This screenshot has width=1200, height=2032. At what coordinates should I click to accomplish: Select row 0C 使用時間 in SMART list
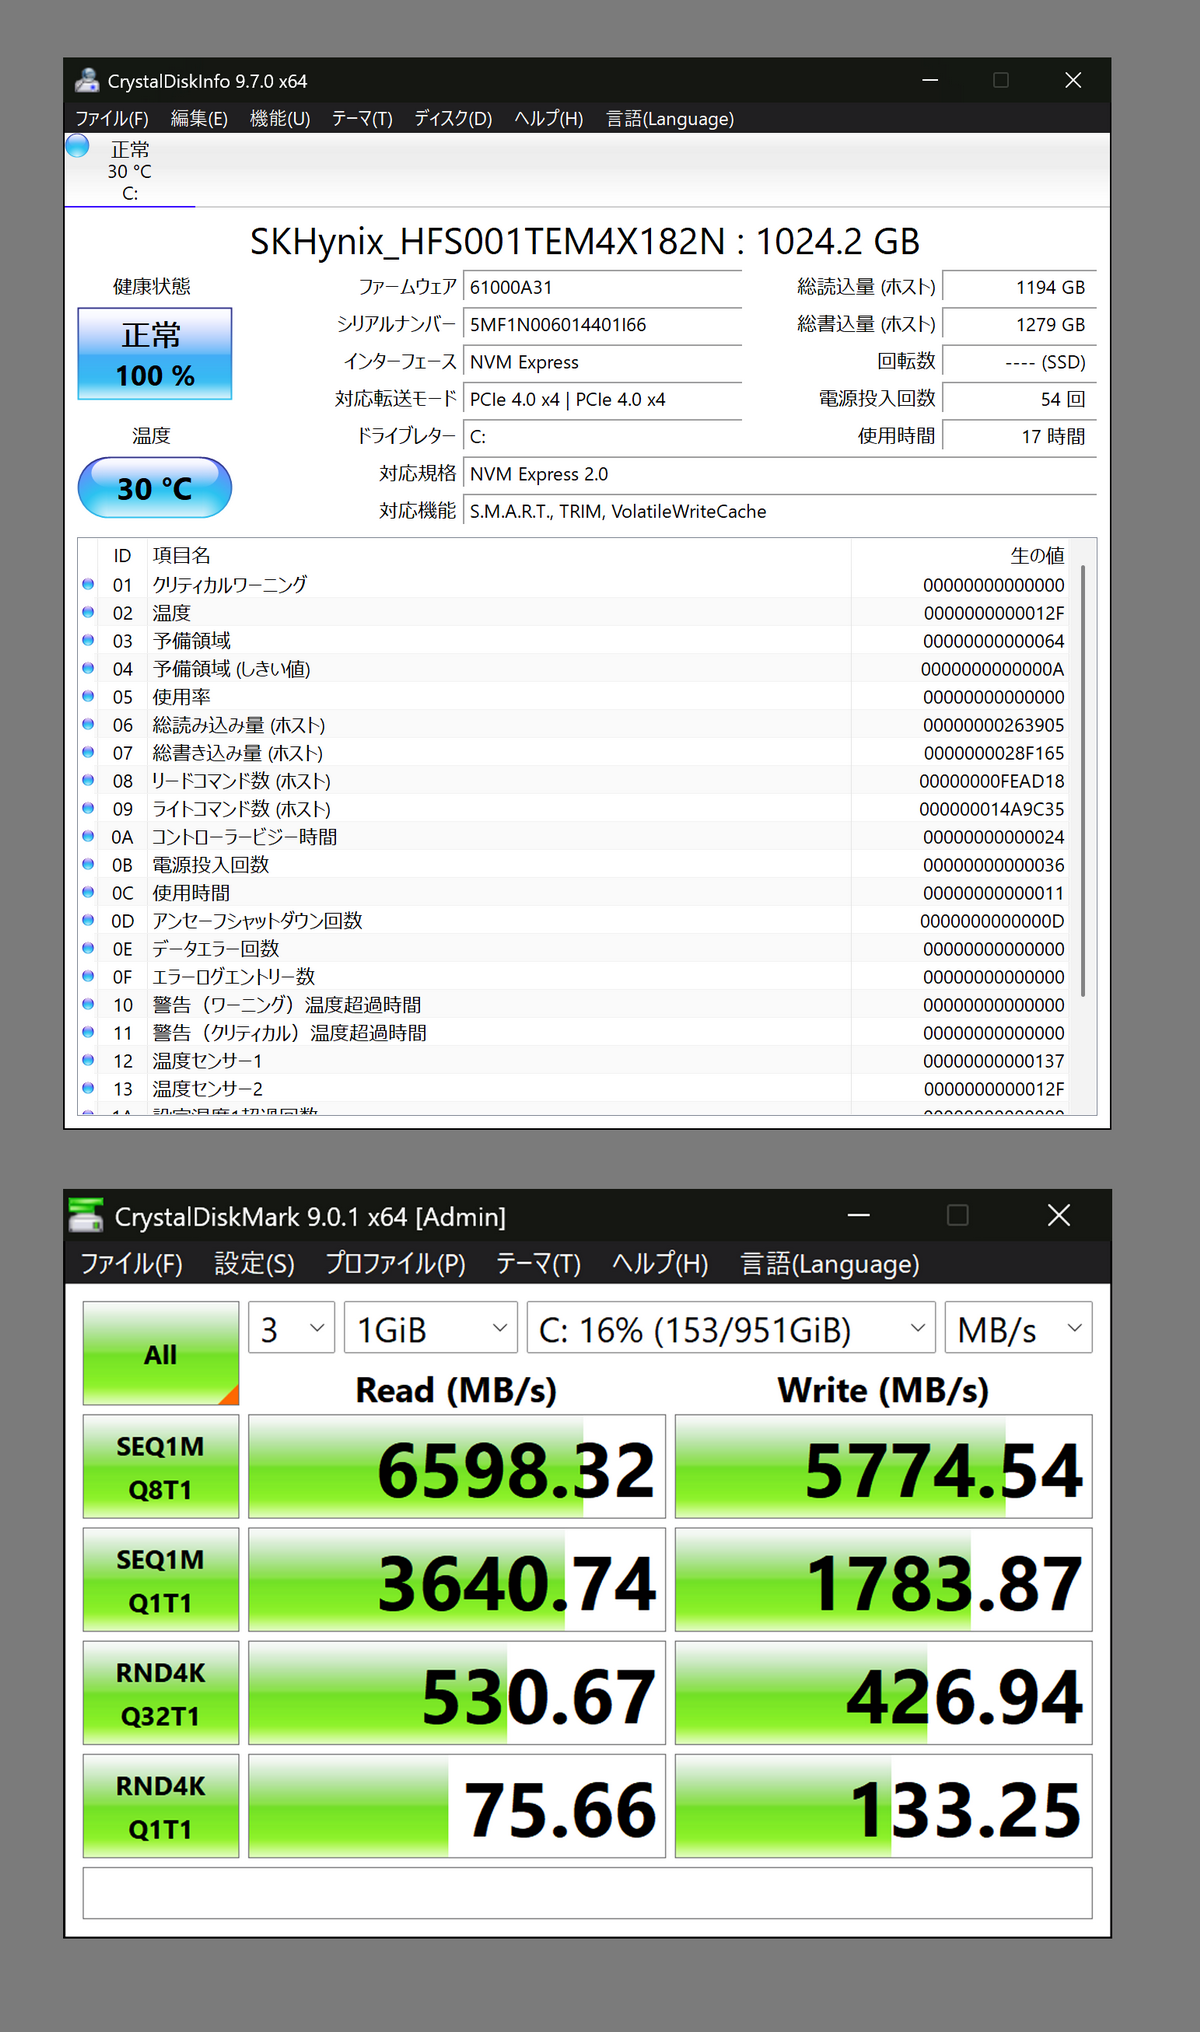tap(574, 893)
